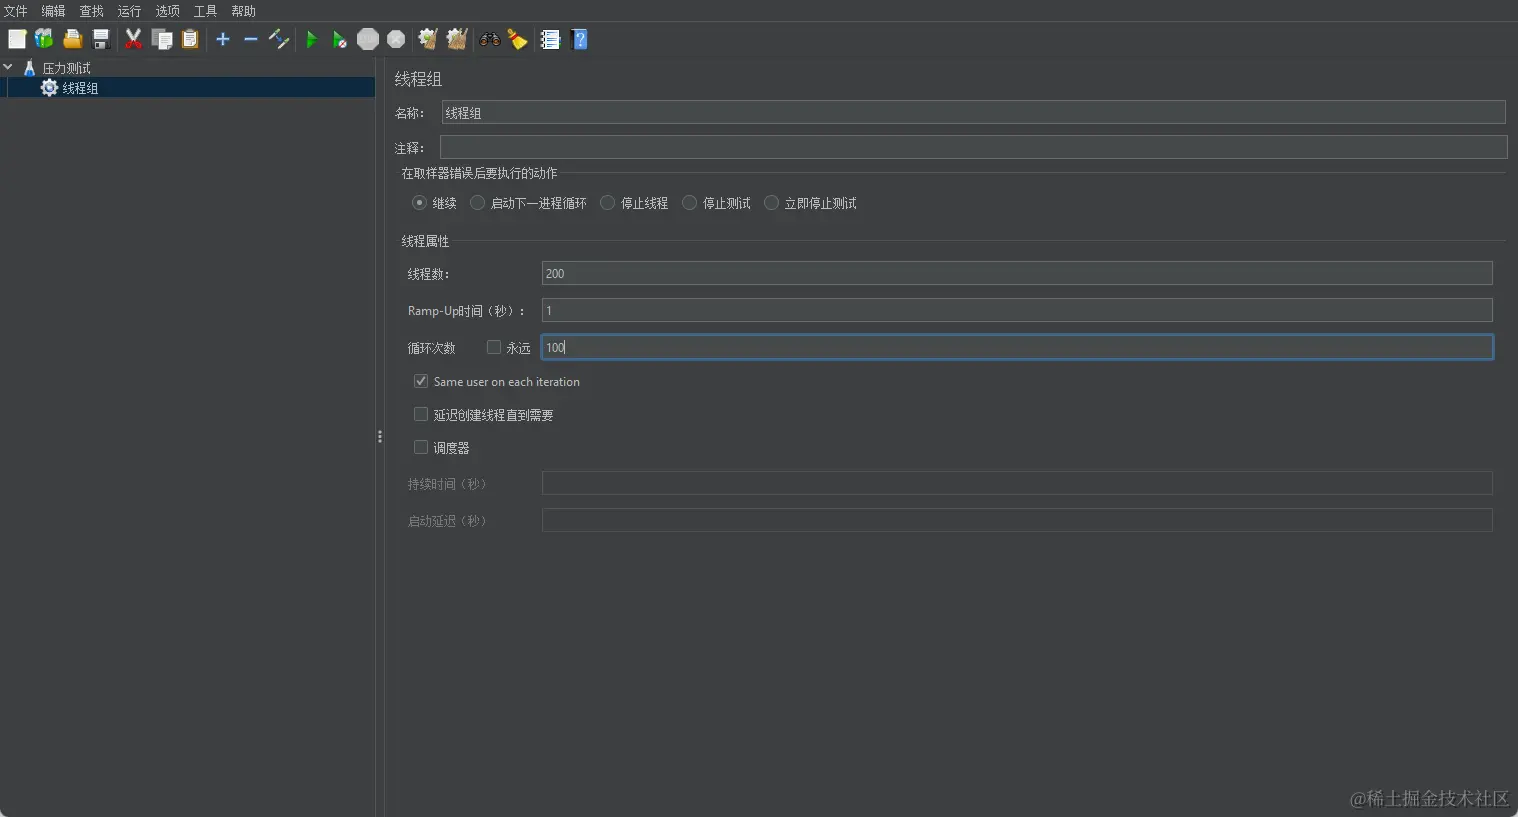The height and width of the screenshot is (817, 1518).
Task: Click the Toggle enable/disable icon in the toolbar
Action: [279, 39]
